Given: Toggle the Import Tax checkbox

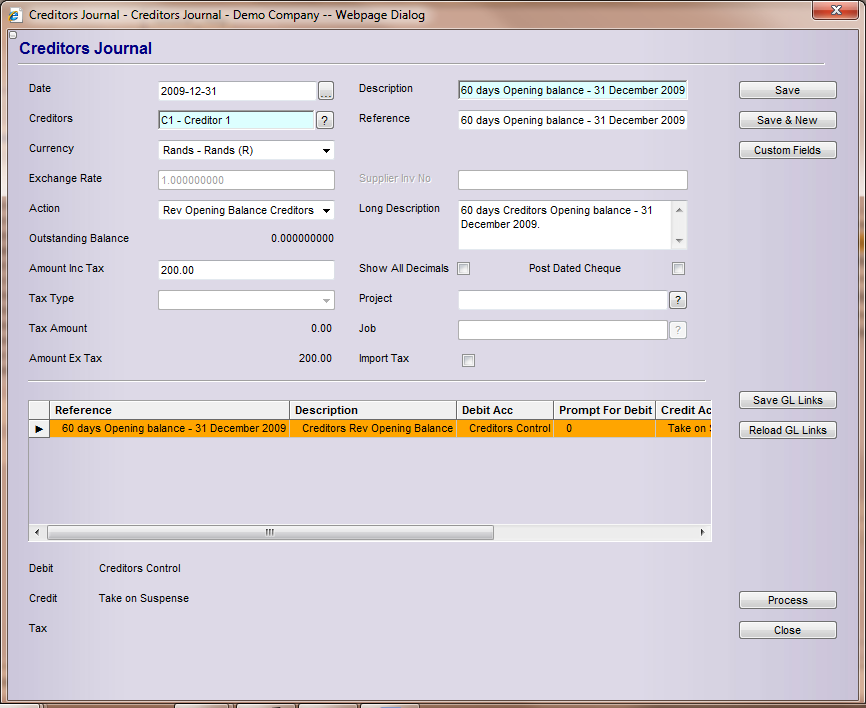Looking at the screenshot, I should point(468,361).
